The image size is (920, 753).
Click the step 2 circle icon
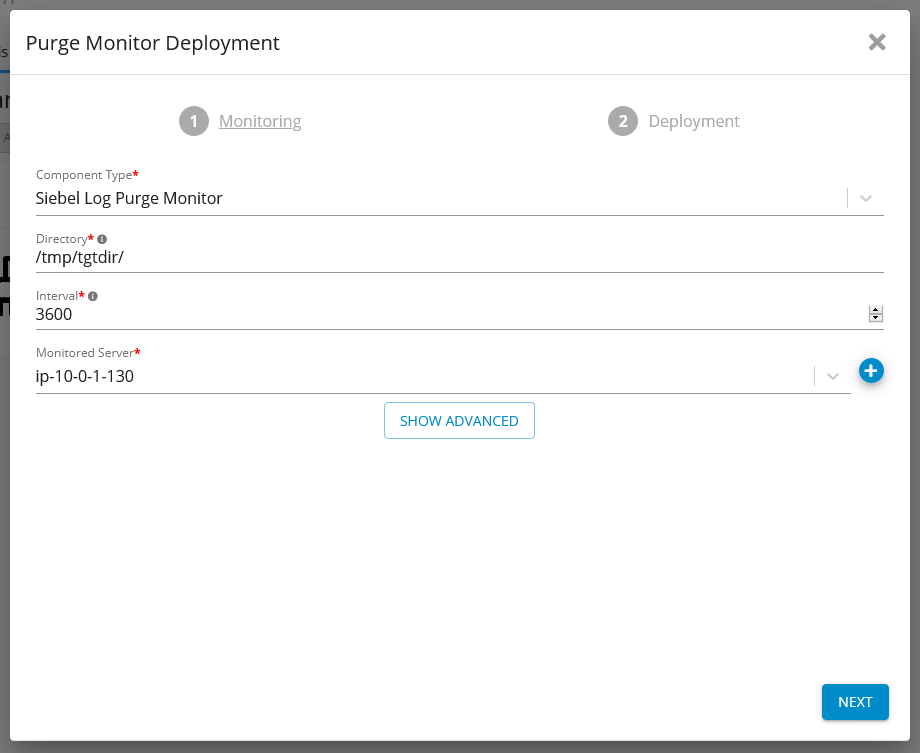point(622,121)
